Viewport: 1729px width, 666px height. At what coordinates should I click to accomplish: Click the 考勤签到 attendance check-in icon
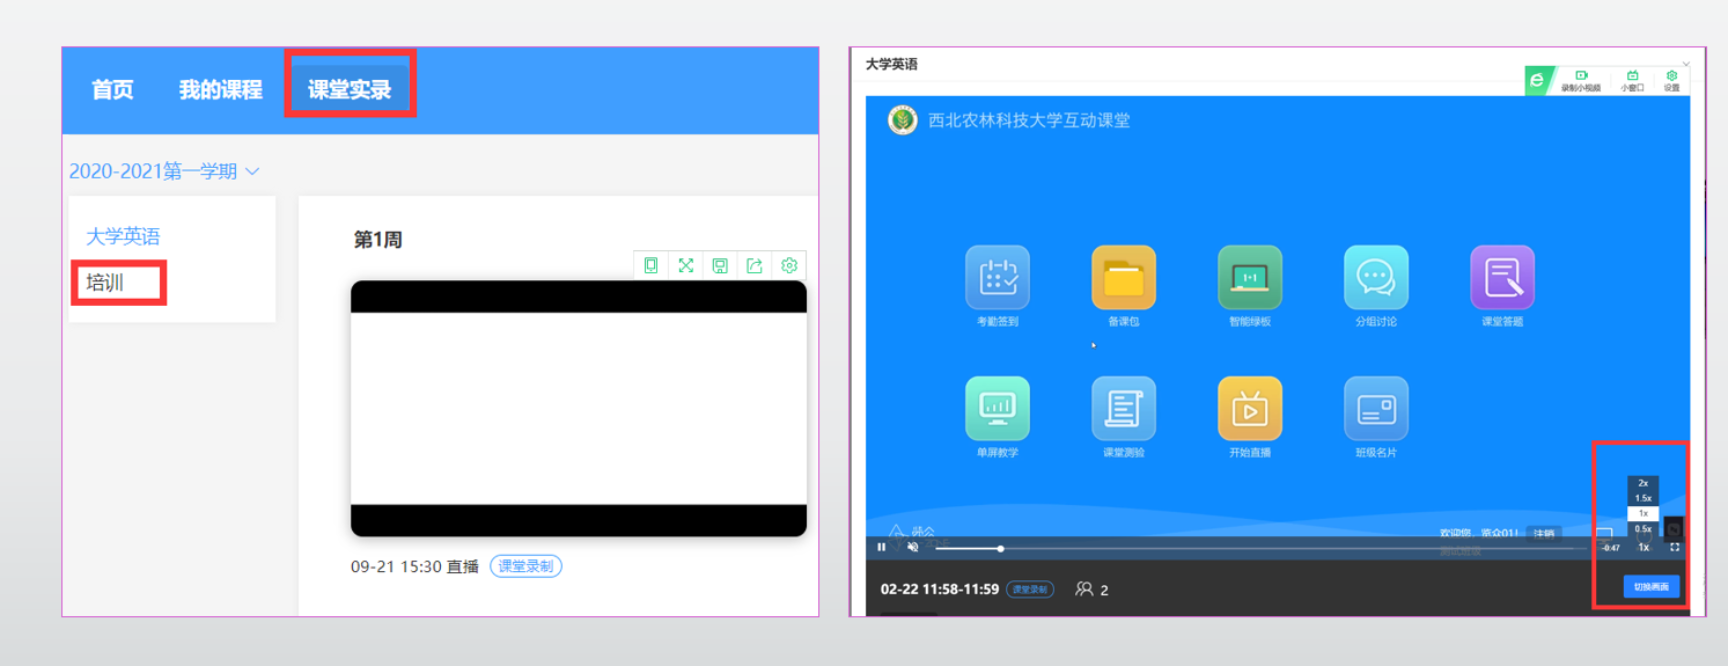click(997, 278)
